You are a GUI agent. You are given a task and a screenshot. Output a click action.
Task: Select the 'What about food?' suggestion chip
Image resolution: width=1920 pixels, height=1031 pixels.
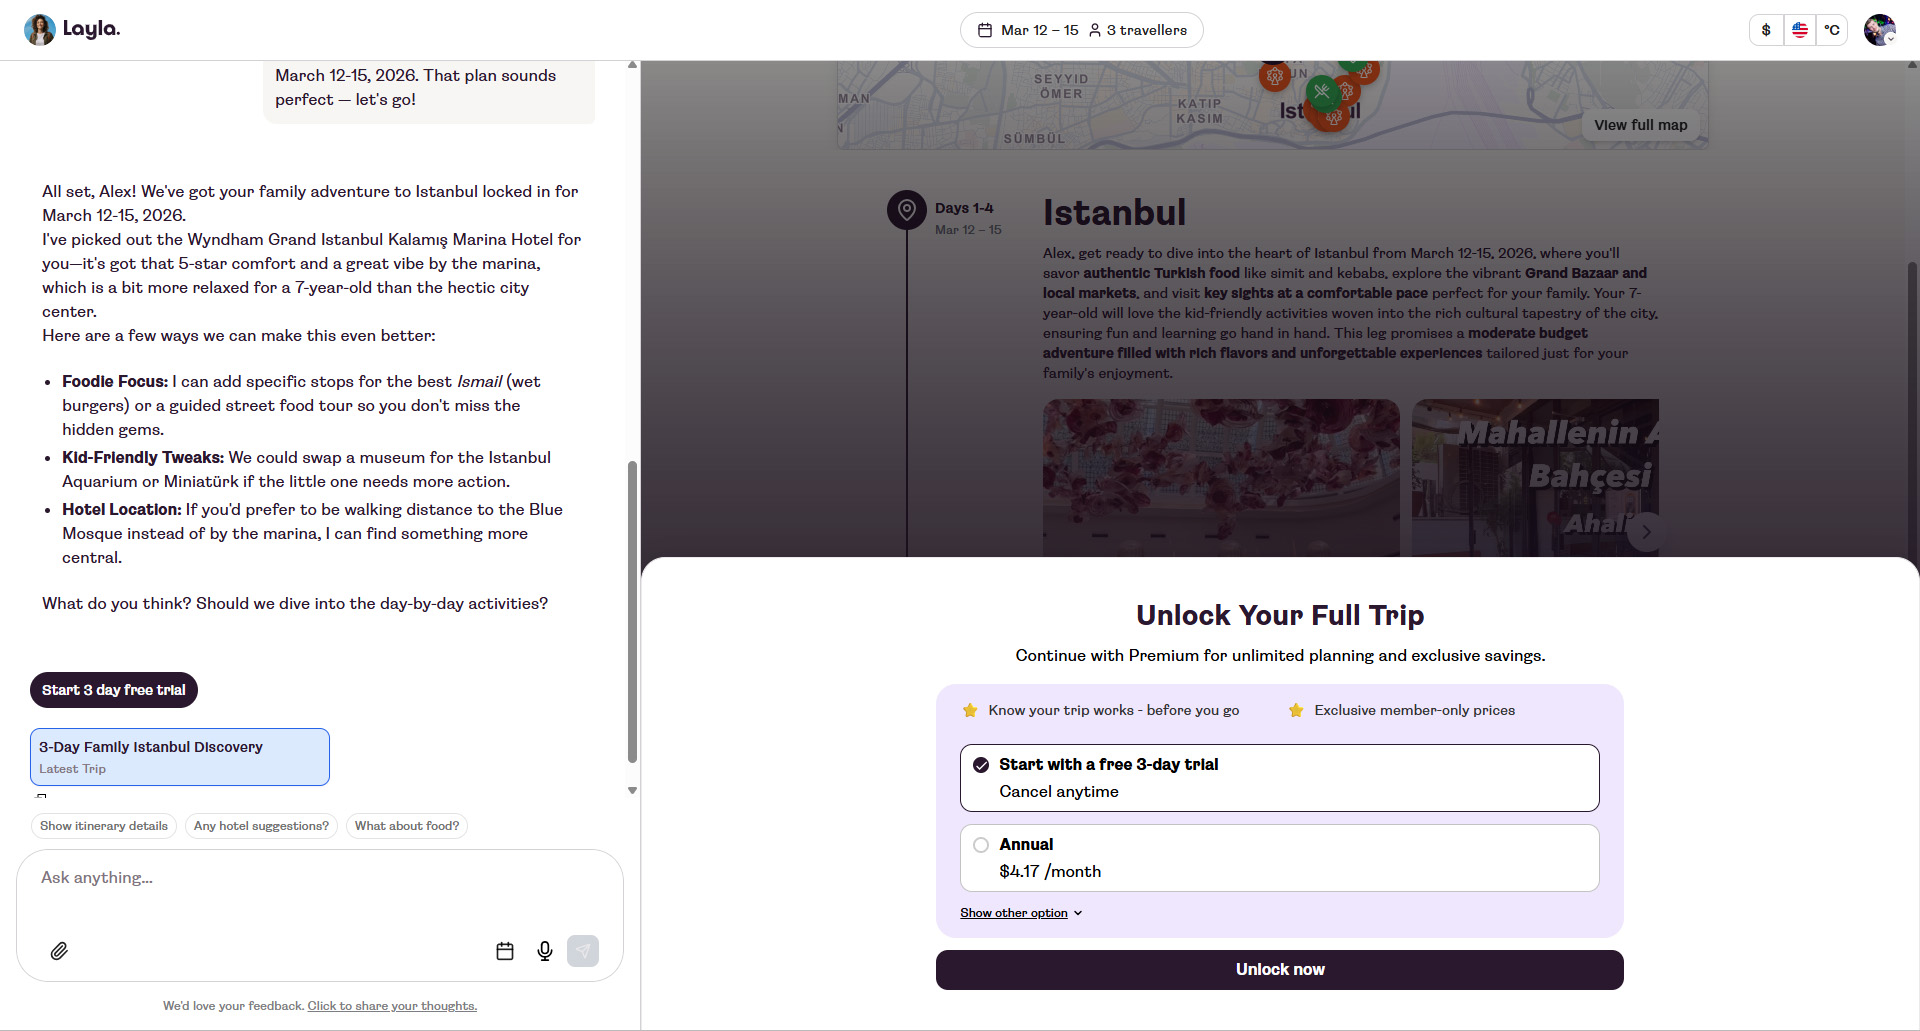click(406, 826)
